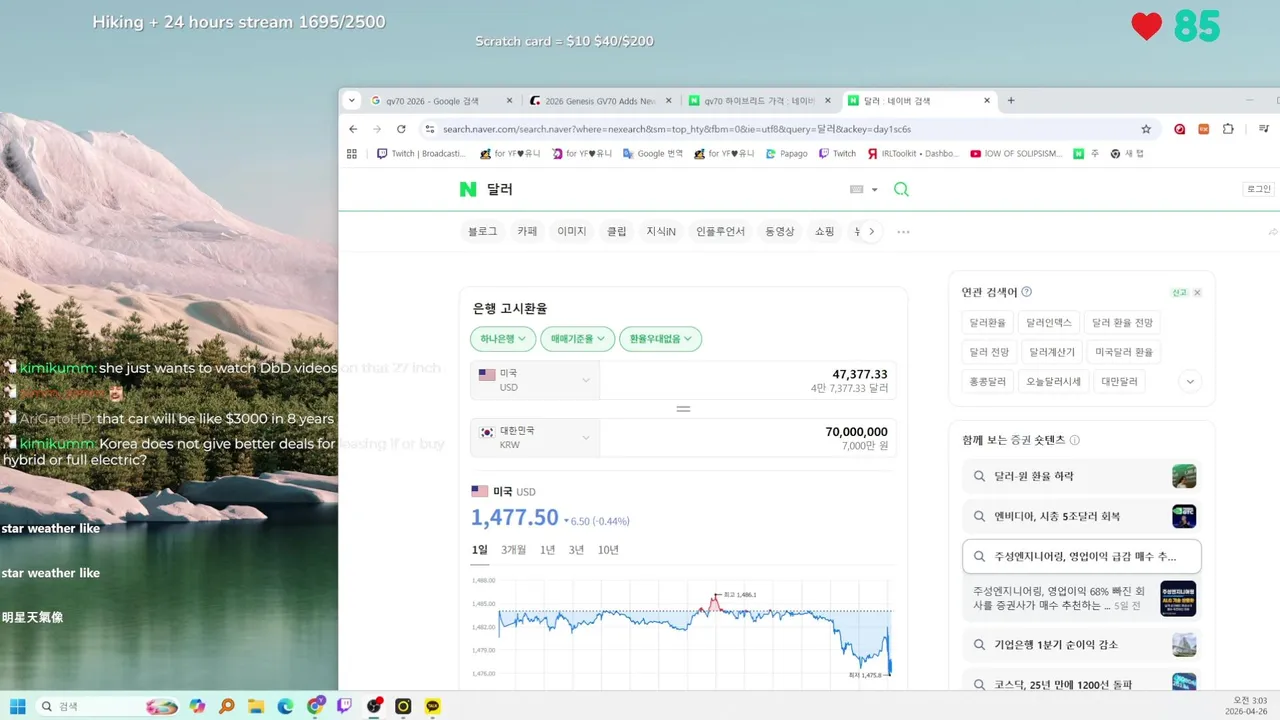The height and width of the screenshot is (720, 1280).
Task: Click the Chrome address bar URL
Action: point(677,129)
